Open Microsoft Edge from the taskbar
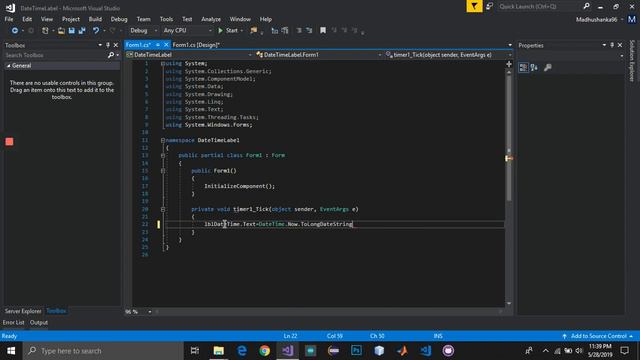640x360 pixels. (x=242, y=351)
